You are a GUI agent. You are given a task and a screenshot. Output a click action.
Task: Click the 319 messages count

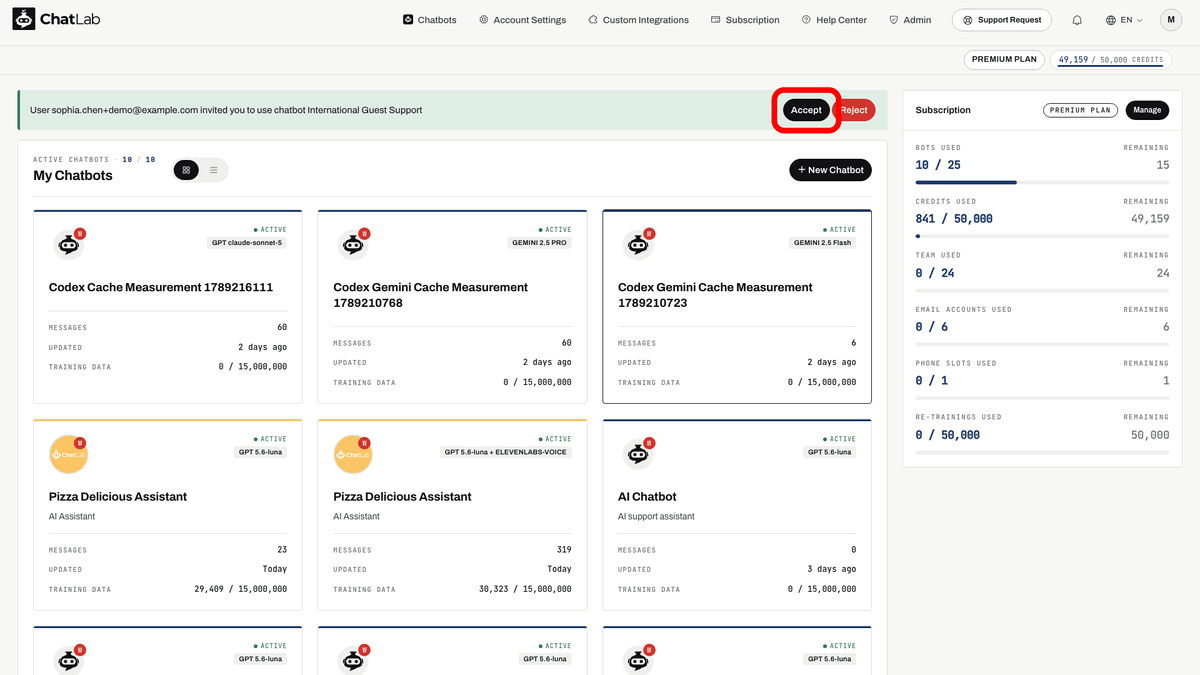563,549
